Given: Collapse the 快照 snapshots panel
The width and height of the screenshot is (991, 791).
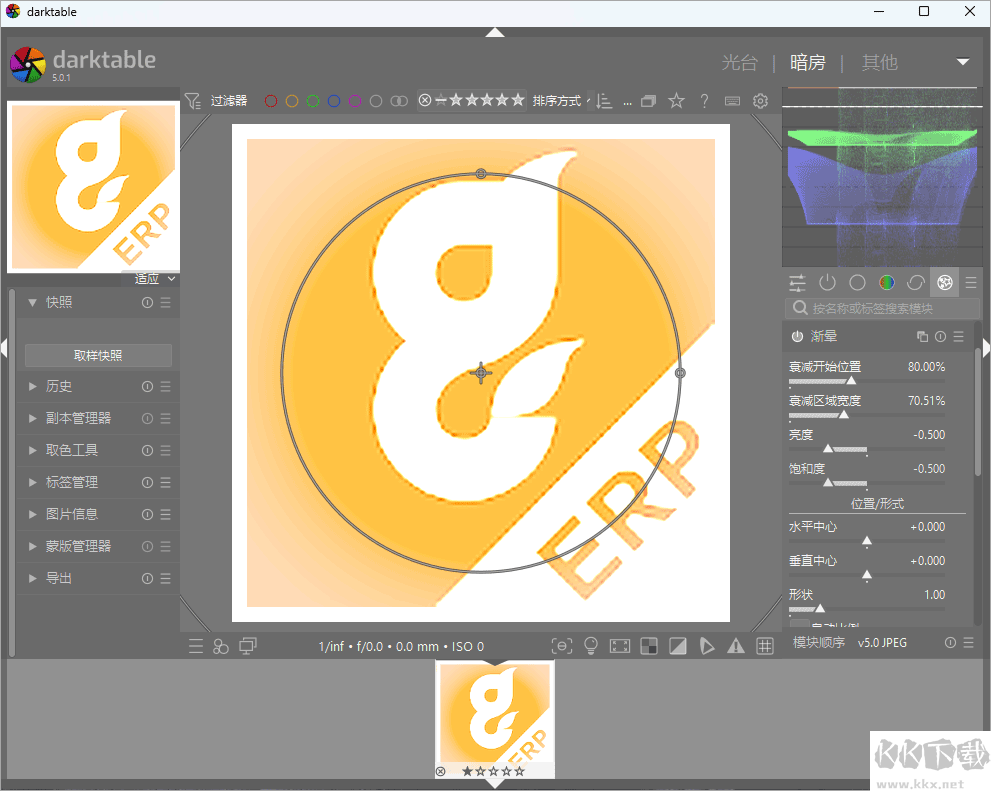Looking at the screenshot, I should click(32, 303).
